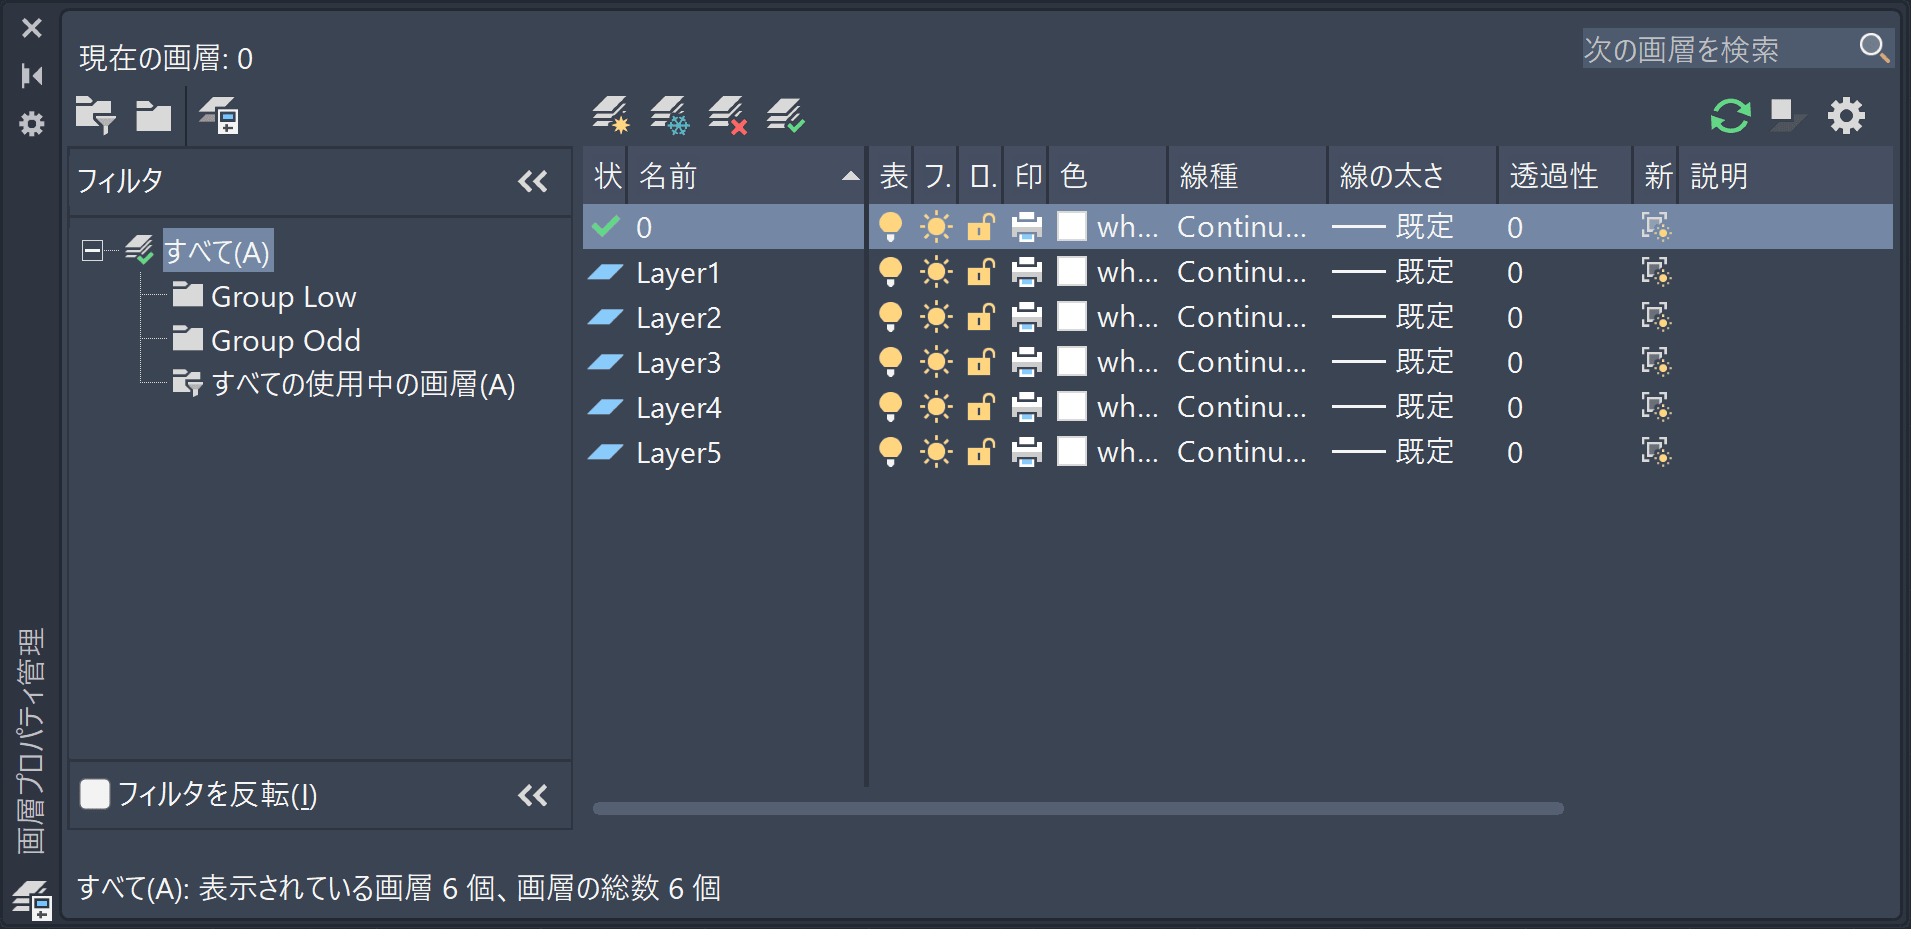The image size is (1911, 929).
Task: Collapse the すべて(A) tree node
Action: (92, 251)
